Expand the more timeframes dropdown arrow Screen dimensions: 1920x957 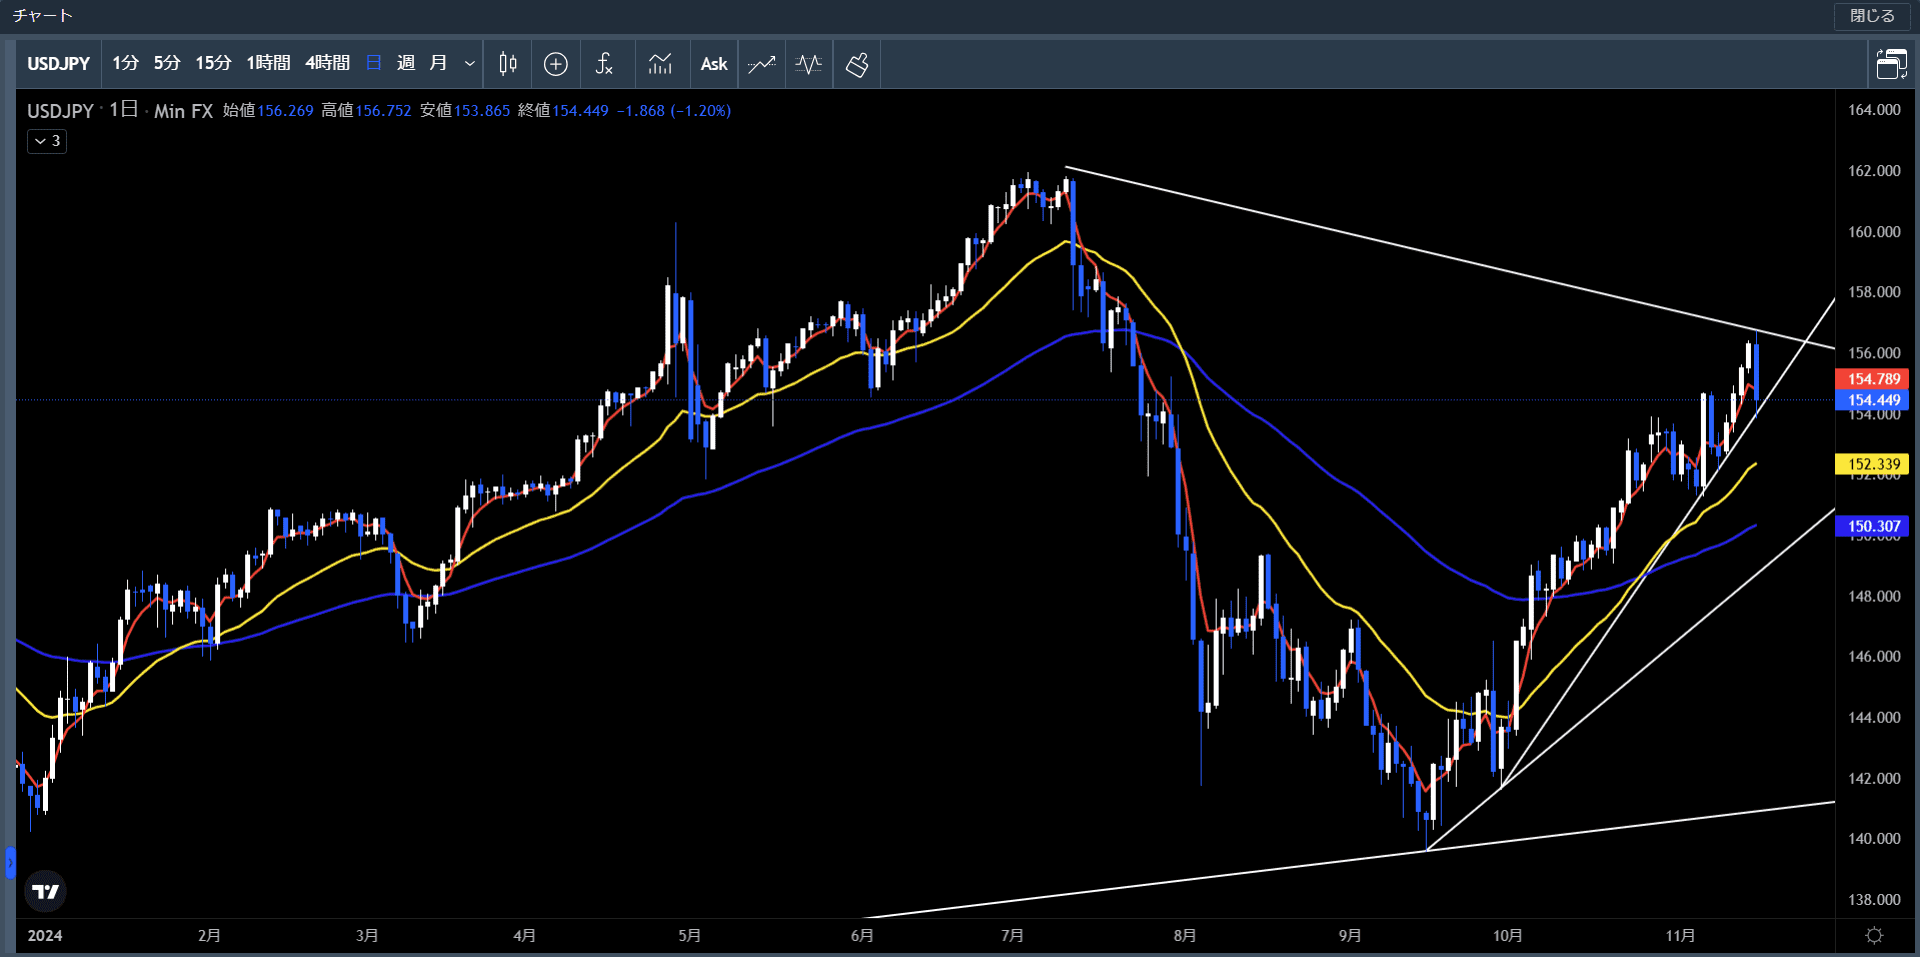click(x=469, y=64)
